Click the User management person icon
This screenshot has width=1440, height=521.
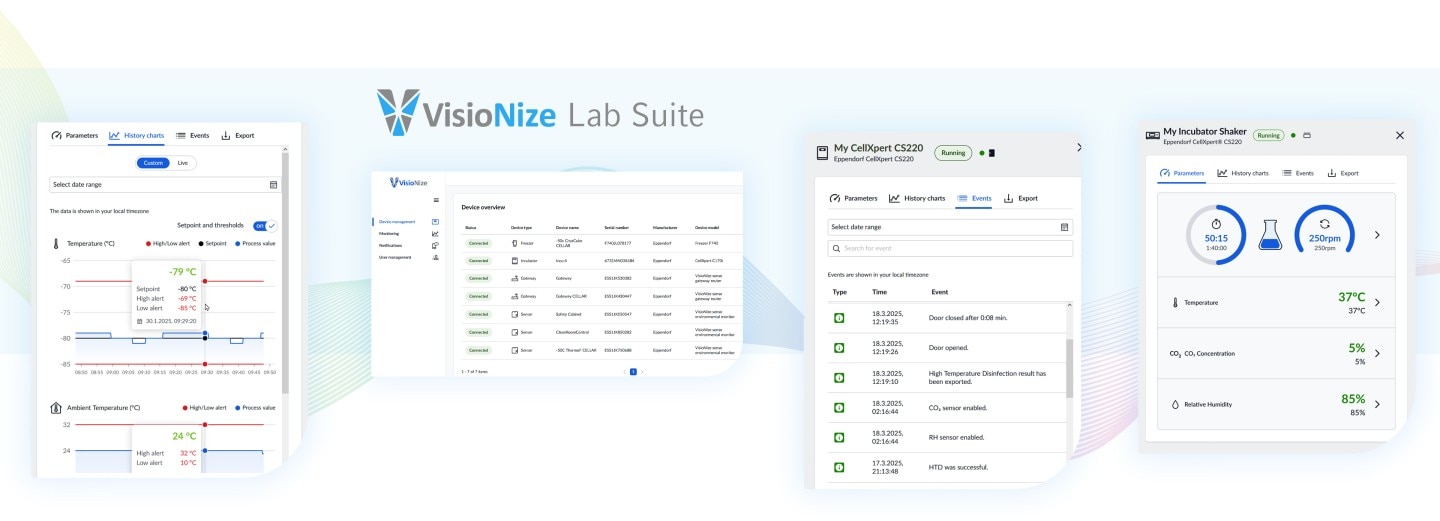coord(435,257)
